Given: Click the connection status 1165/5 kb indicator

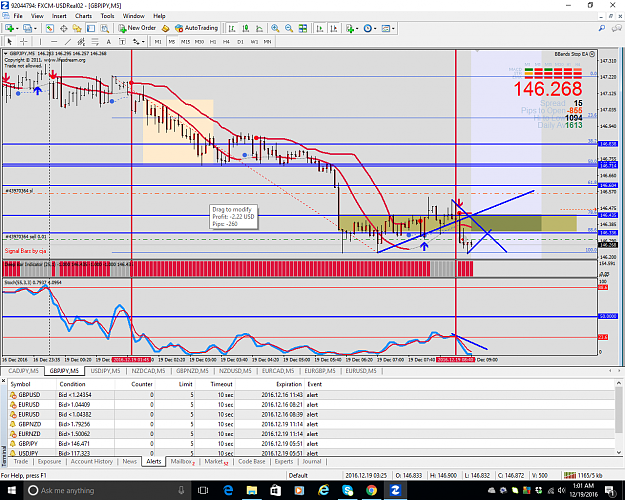Looking at the screenshot, I should [585, 475].
